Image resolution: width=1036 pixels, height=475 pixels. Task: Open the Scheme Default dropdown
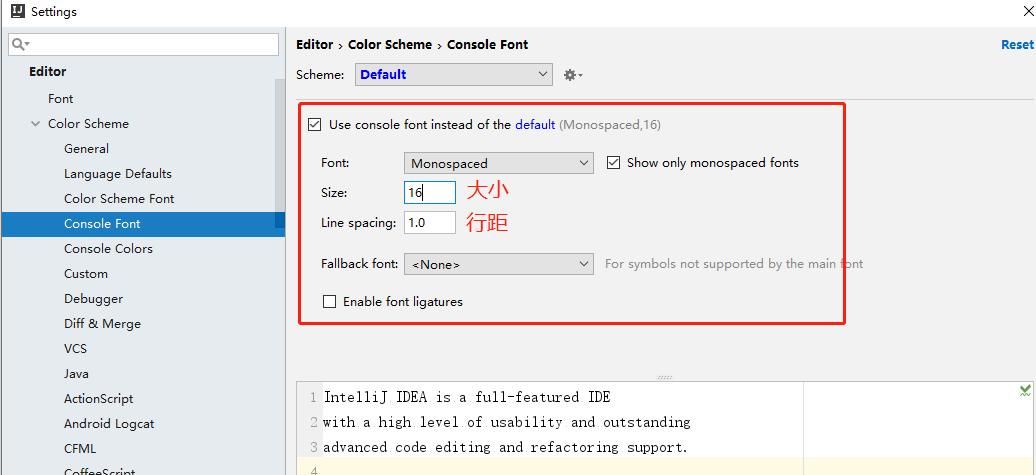click(453, 75)
